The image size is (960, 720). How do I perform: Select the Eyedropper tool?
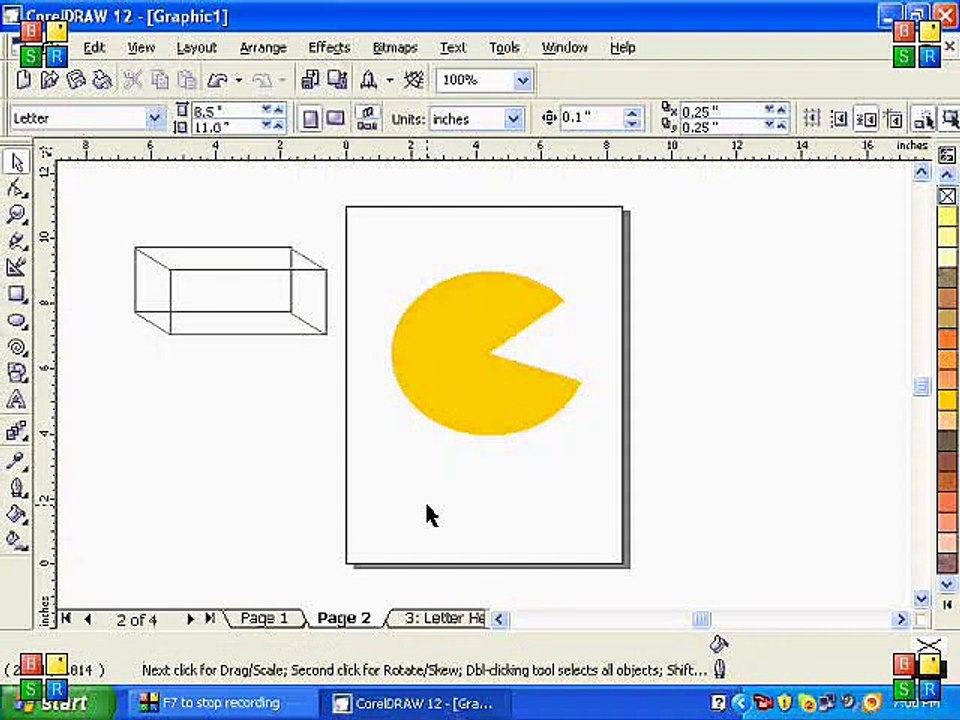17,460
